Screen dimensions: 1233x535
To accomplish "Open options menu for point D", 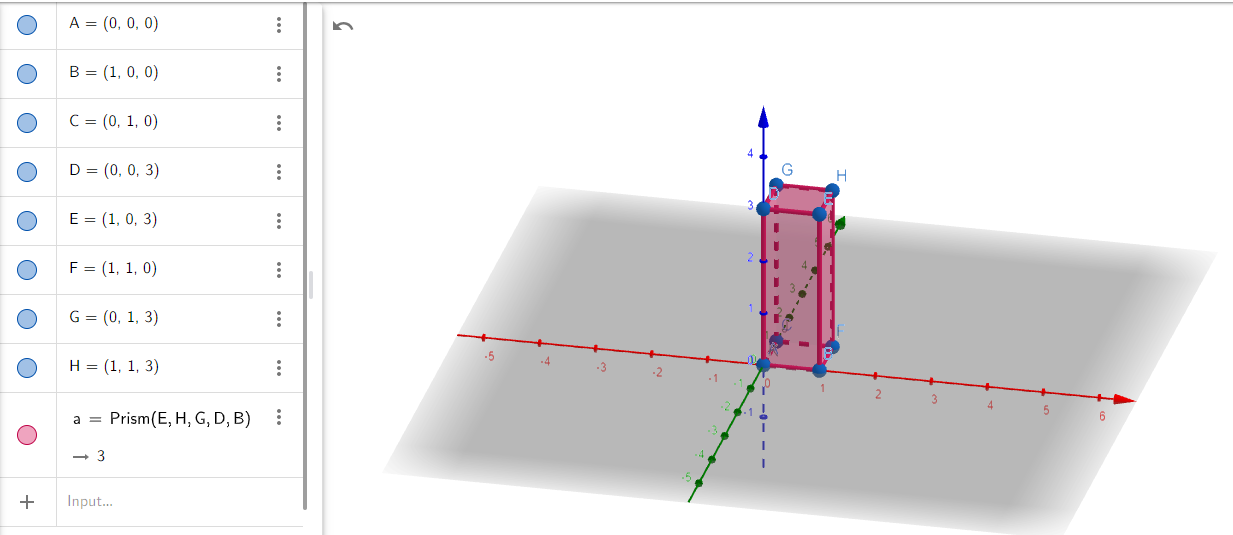I will coord(279,172).
